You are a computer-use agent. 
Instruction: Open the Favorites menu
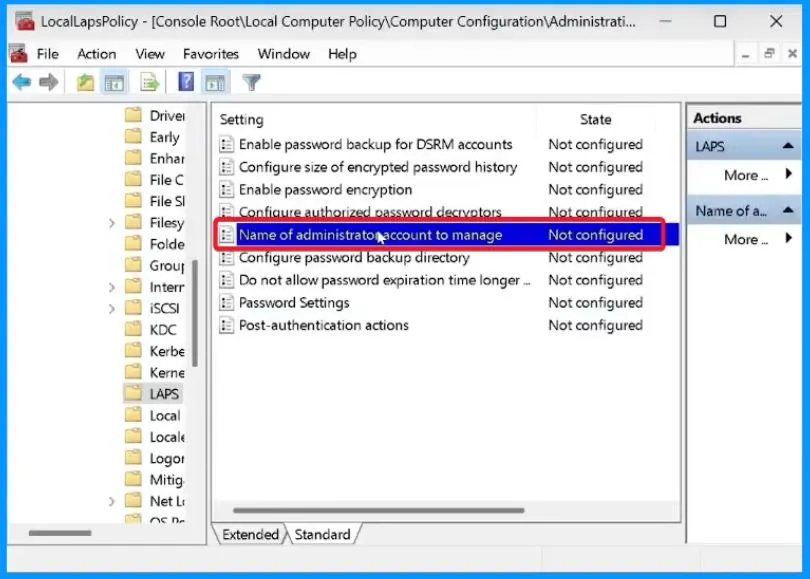pyautogui.click(x=211, y=54)
